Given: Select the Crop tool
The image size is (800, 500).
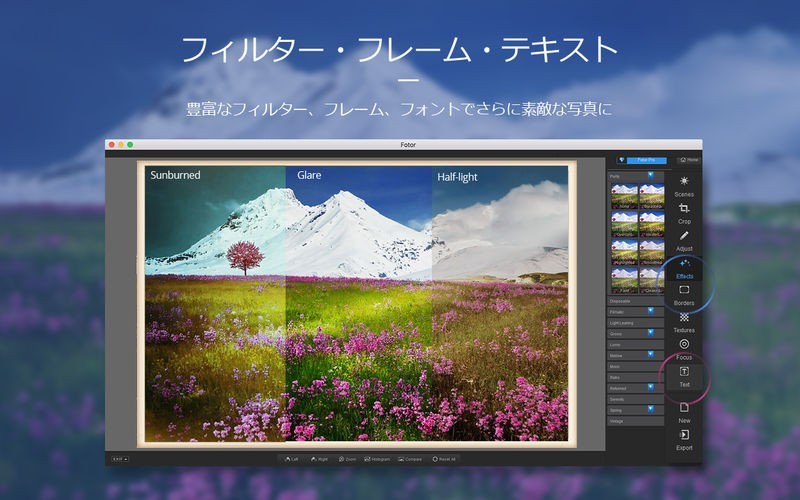Looking at the screenshot, I should pyautogui.click(x=684, y=211).
